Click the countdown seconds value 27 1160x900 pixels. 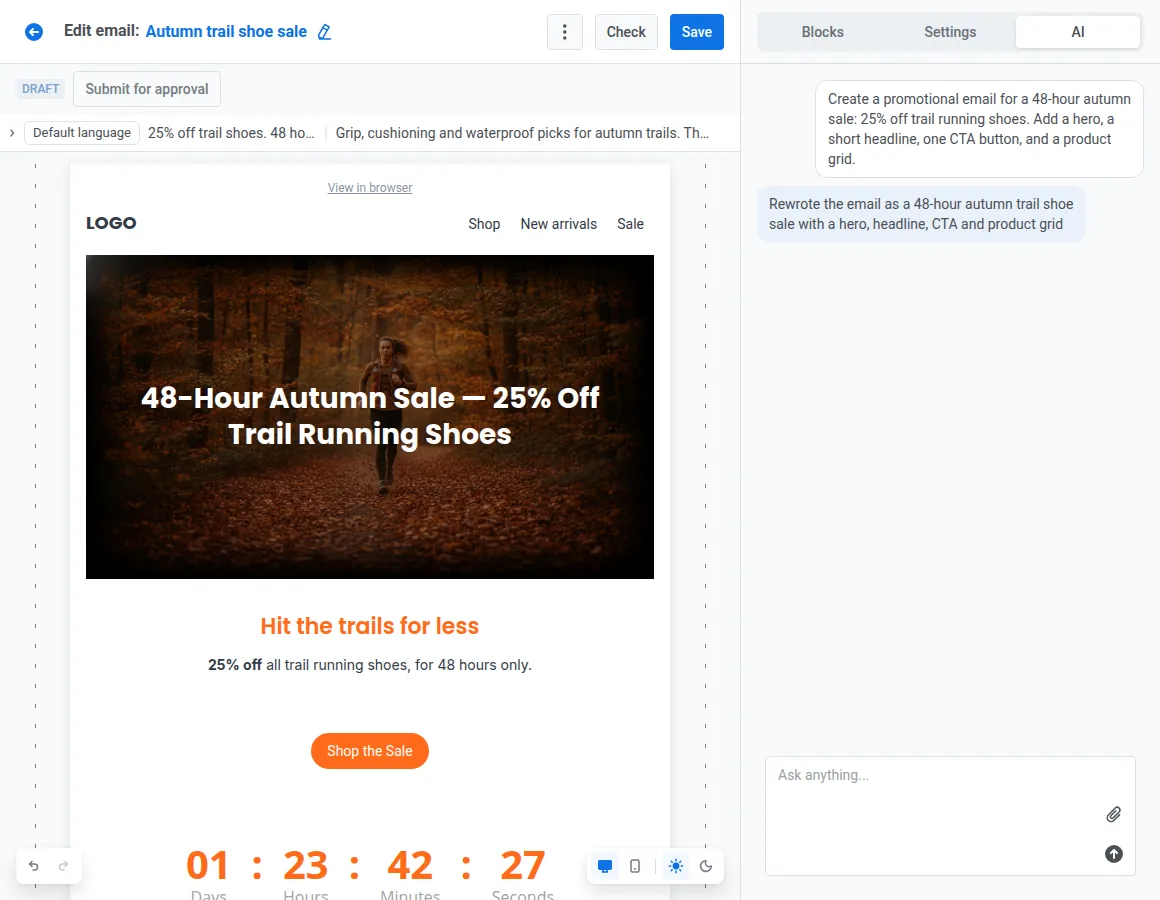(x=522, y=865)
